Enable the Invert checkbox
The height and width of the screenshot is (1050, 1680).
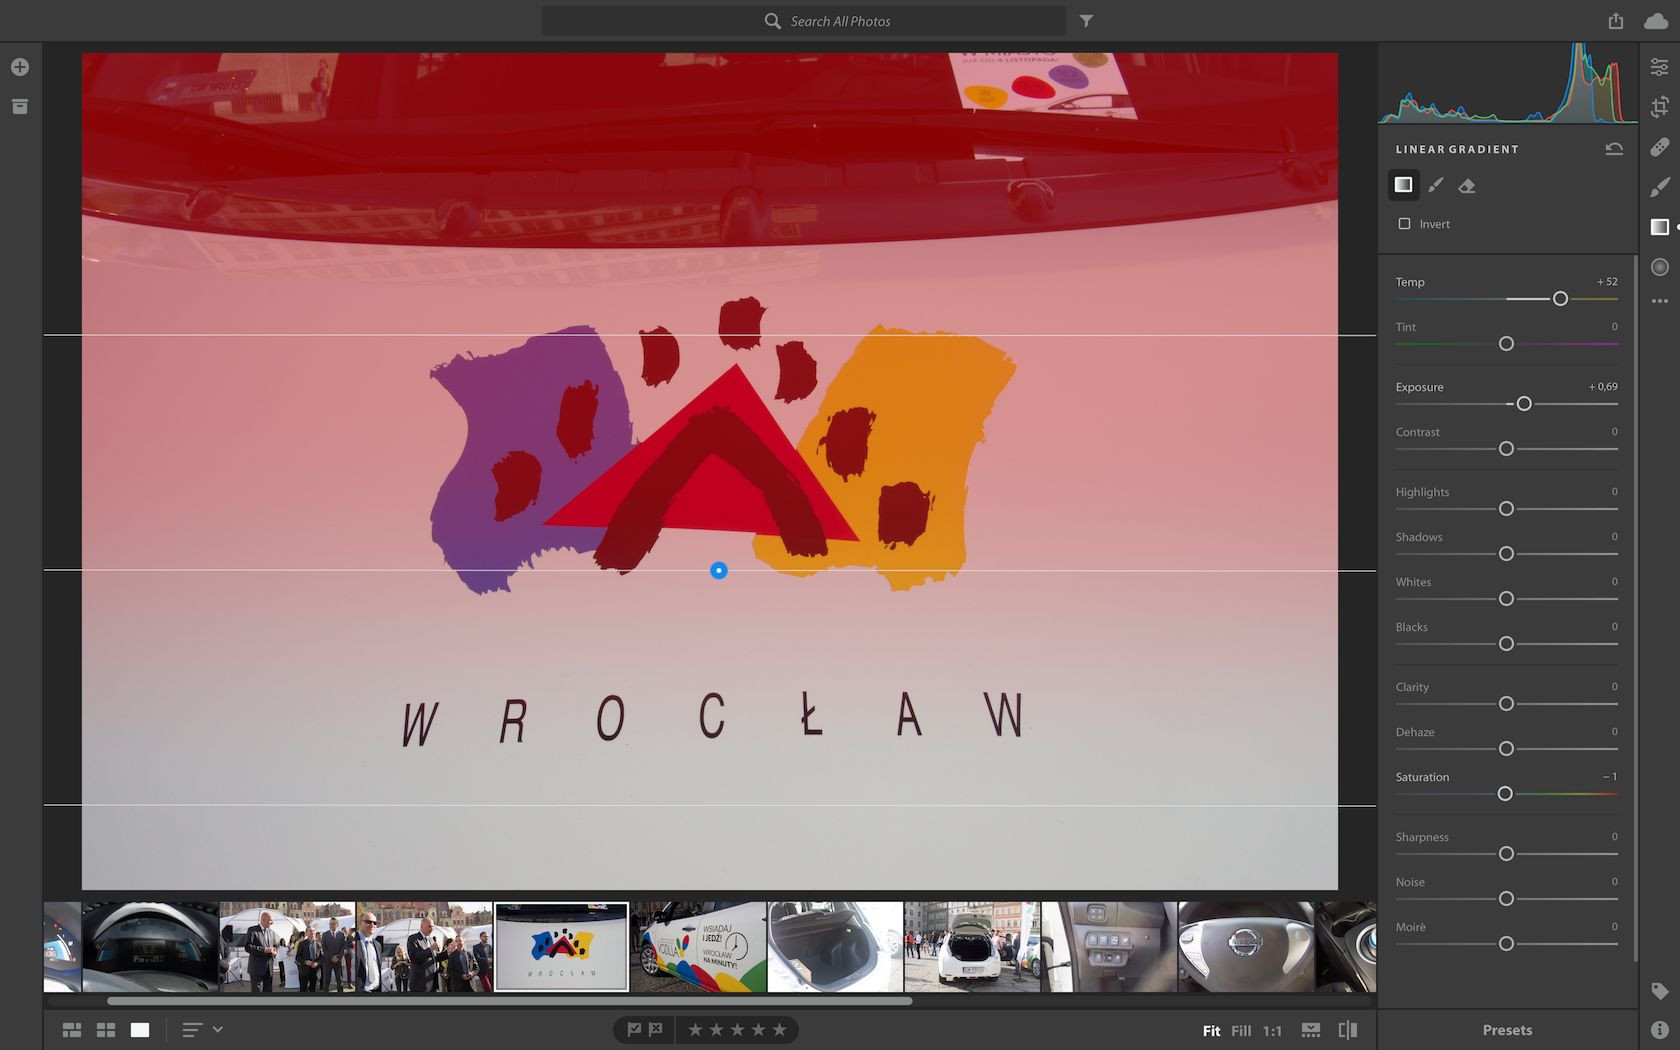(x=1404, y=224)
